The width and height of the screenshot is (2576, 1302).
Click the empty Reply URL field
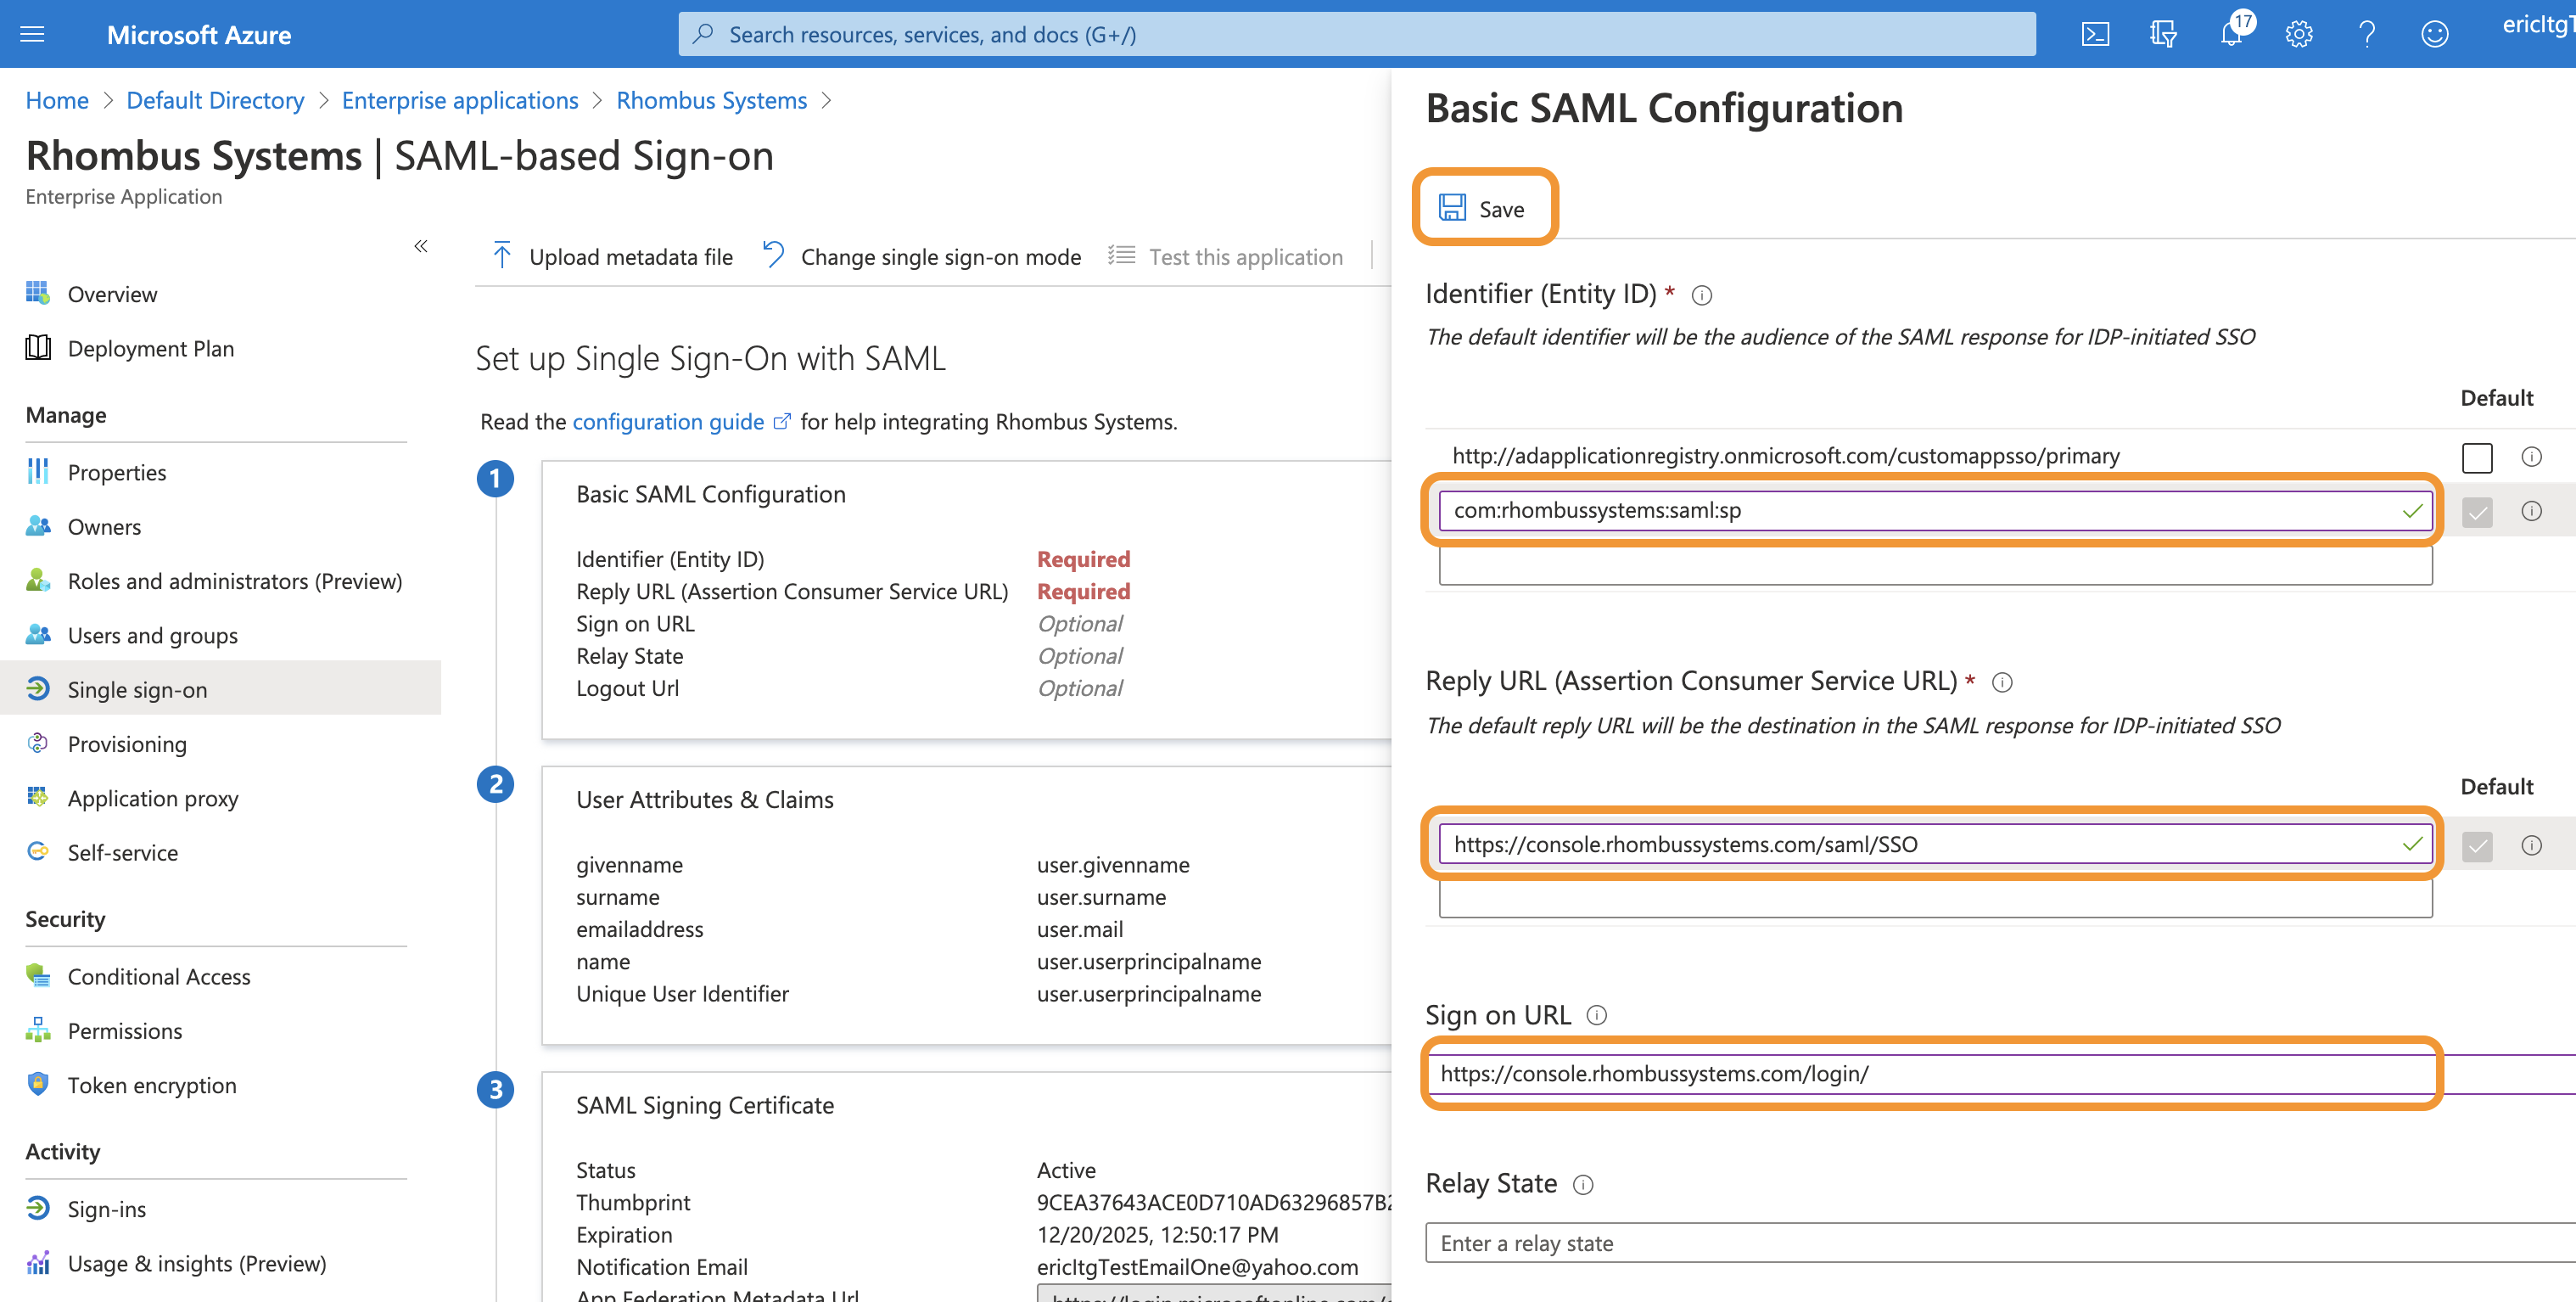click(x=1935, y=899)
